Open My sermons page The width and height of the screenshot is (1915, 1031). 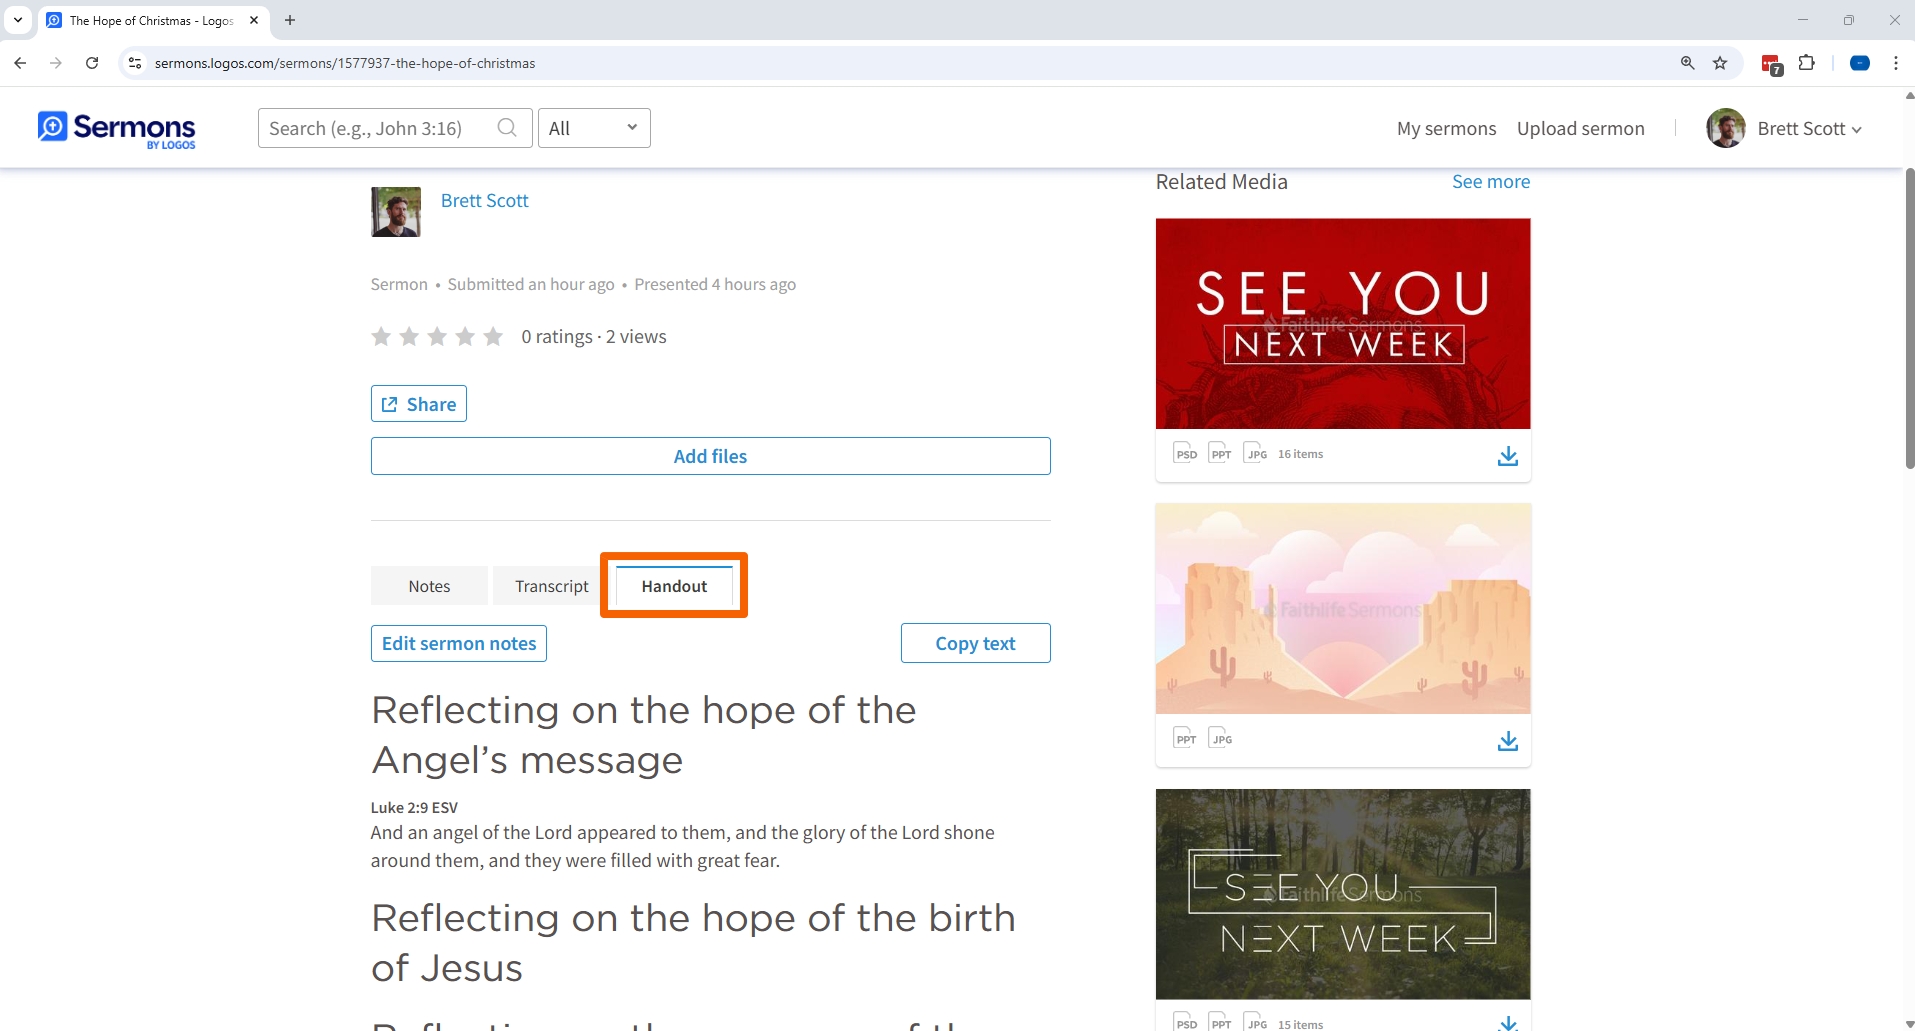1446,128
